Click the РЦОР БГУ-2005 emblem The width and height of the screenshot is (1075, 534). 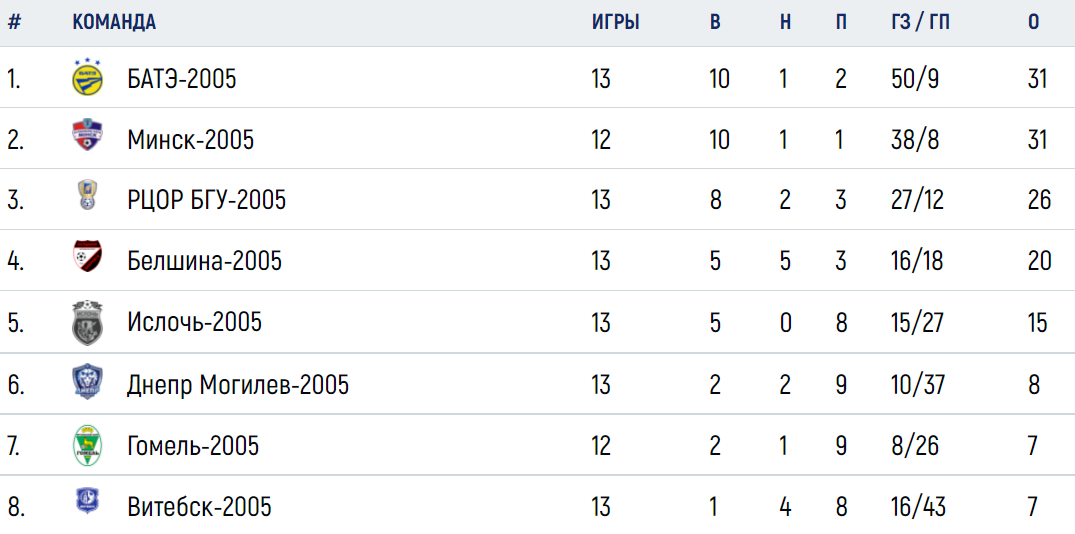pos(88,195)
